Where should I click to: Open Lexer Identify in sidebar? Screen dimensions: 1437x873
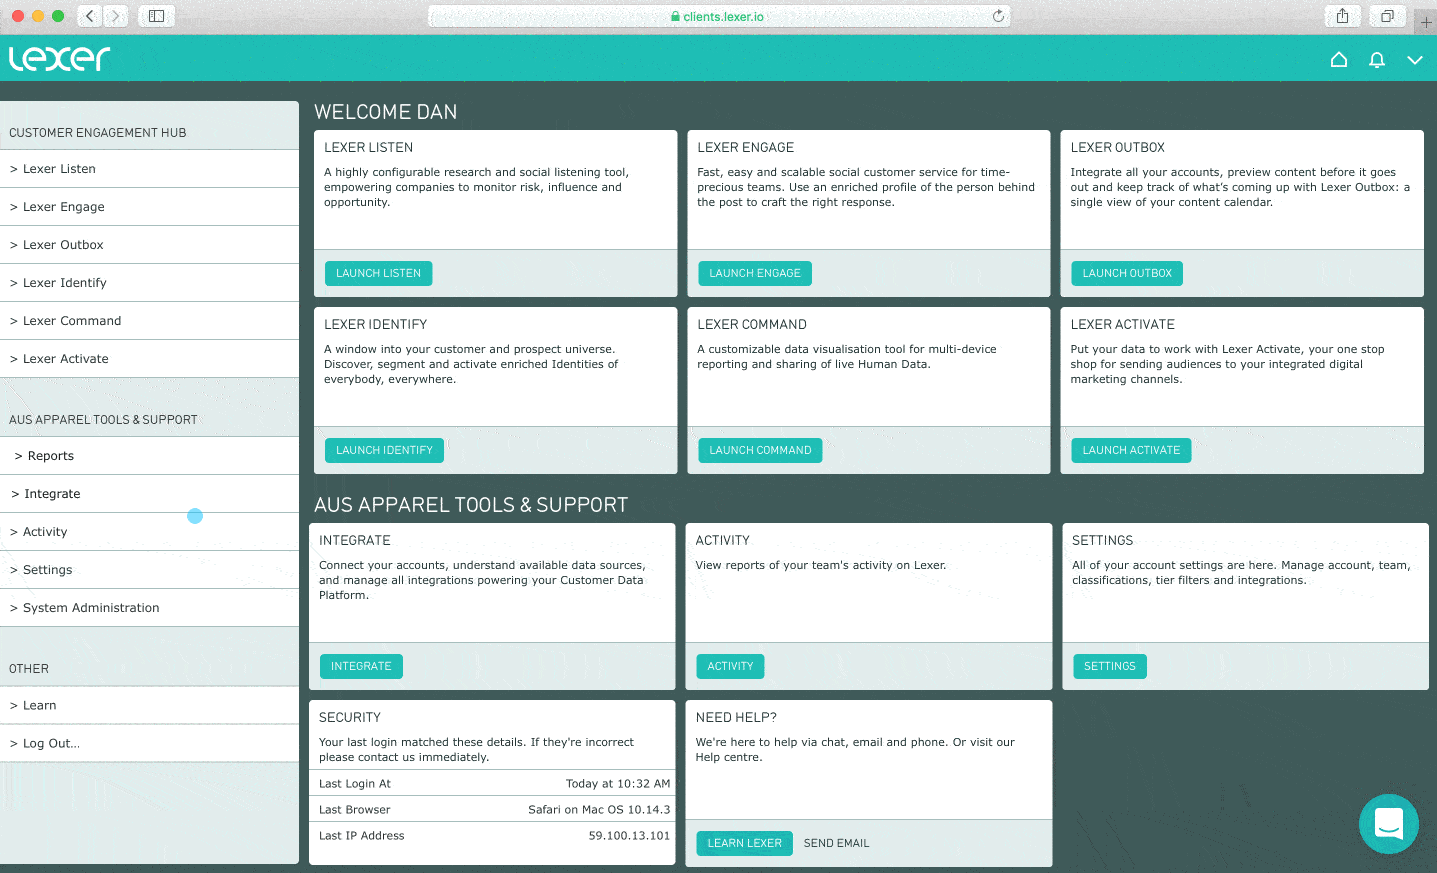pyautogui.click(x=149, y=283)
